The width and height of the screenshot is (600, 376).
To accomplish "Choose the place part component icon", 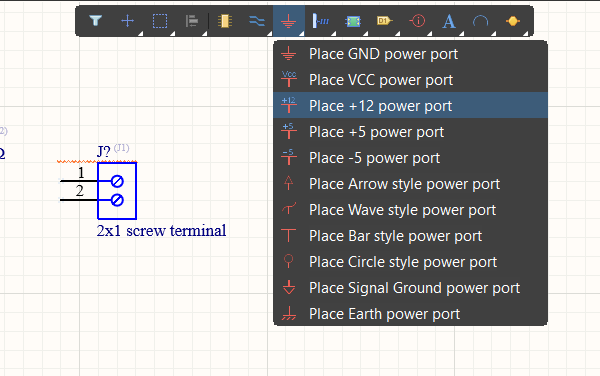I will coord(225,21).
